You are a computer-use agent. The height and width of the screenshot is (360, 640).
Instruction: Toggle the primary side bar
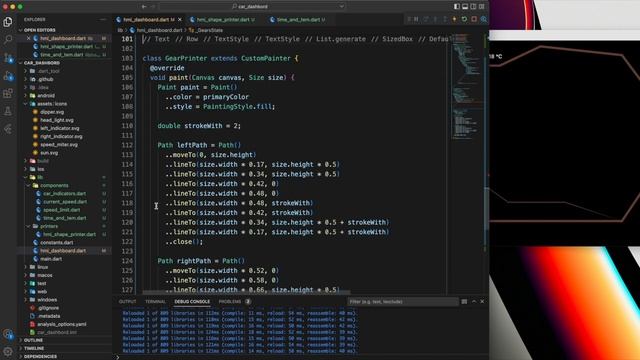457,7
